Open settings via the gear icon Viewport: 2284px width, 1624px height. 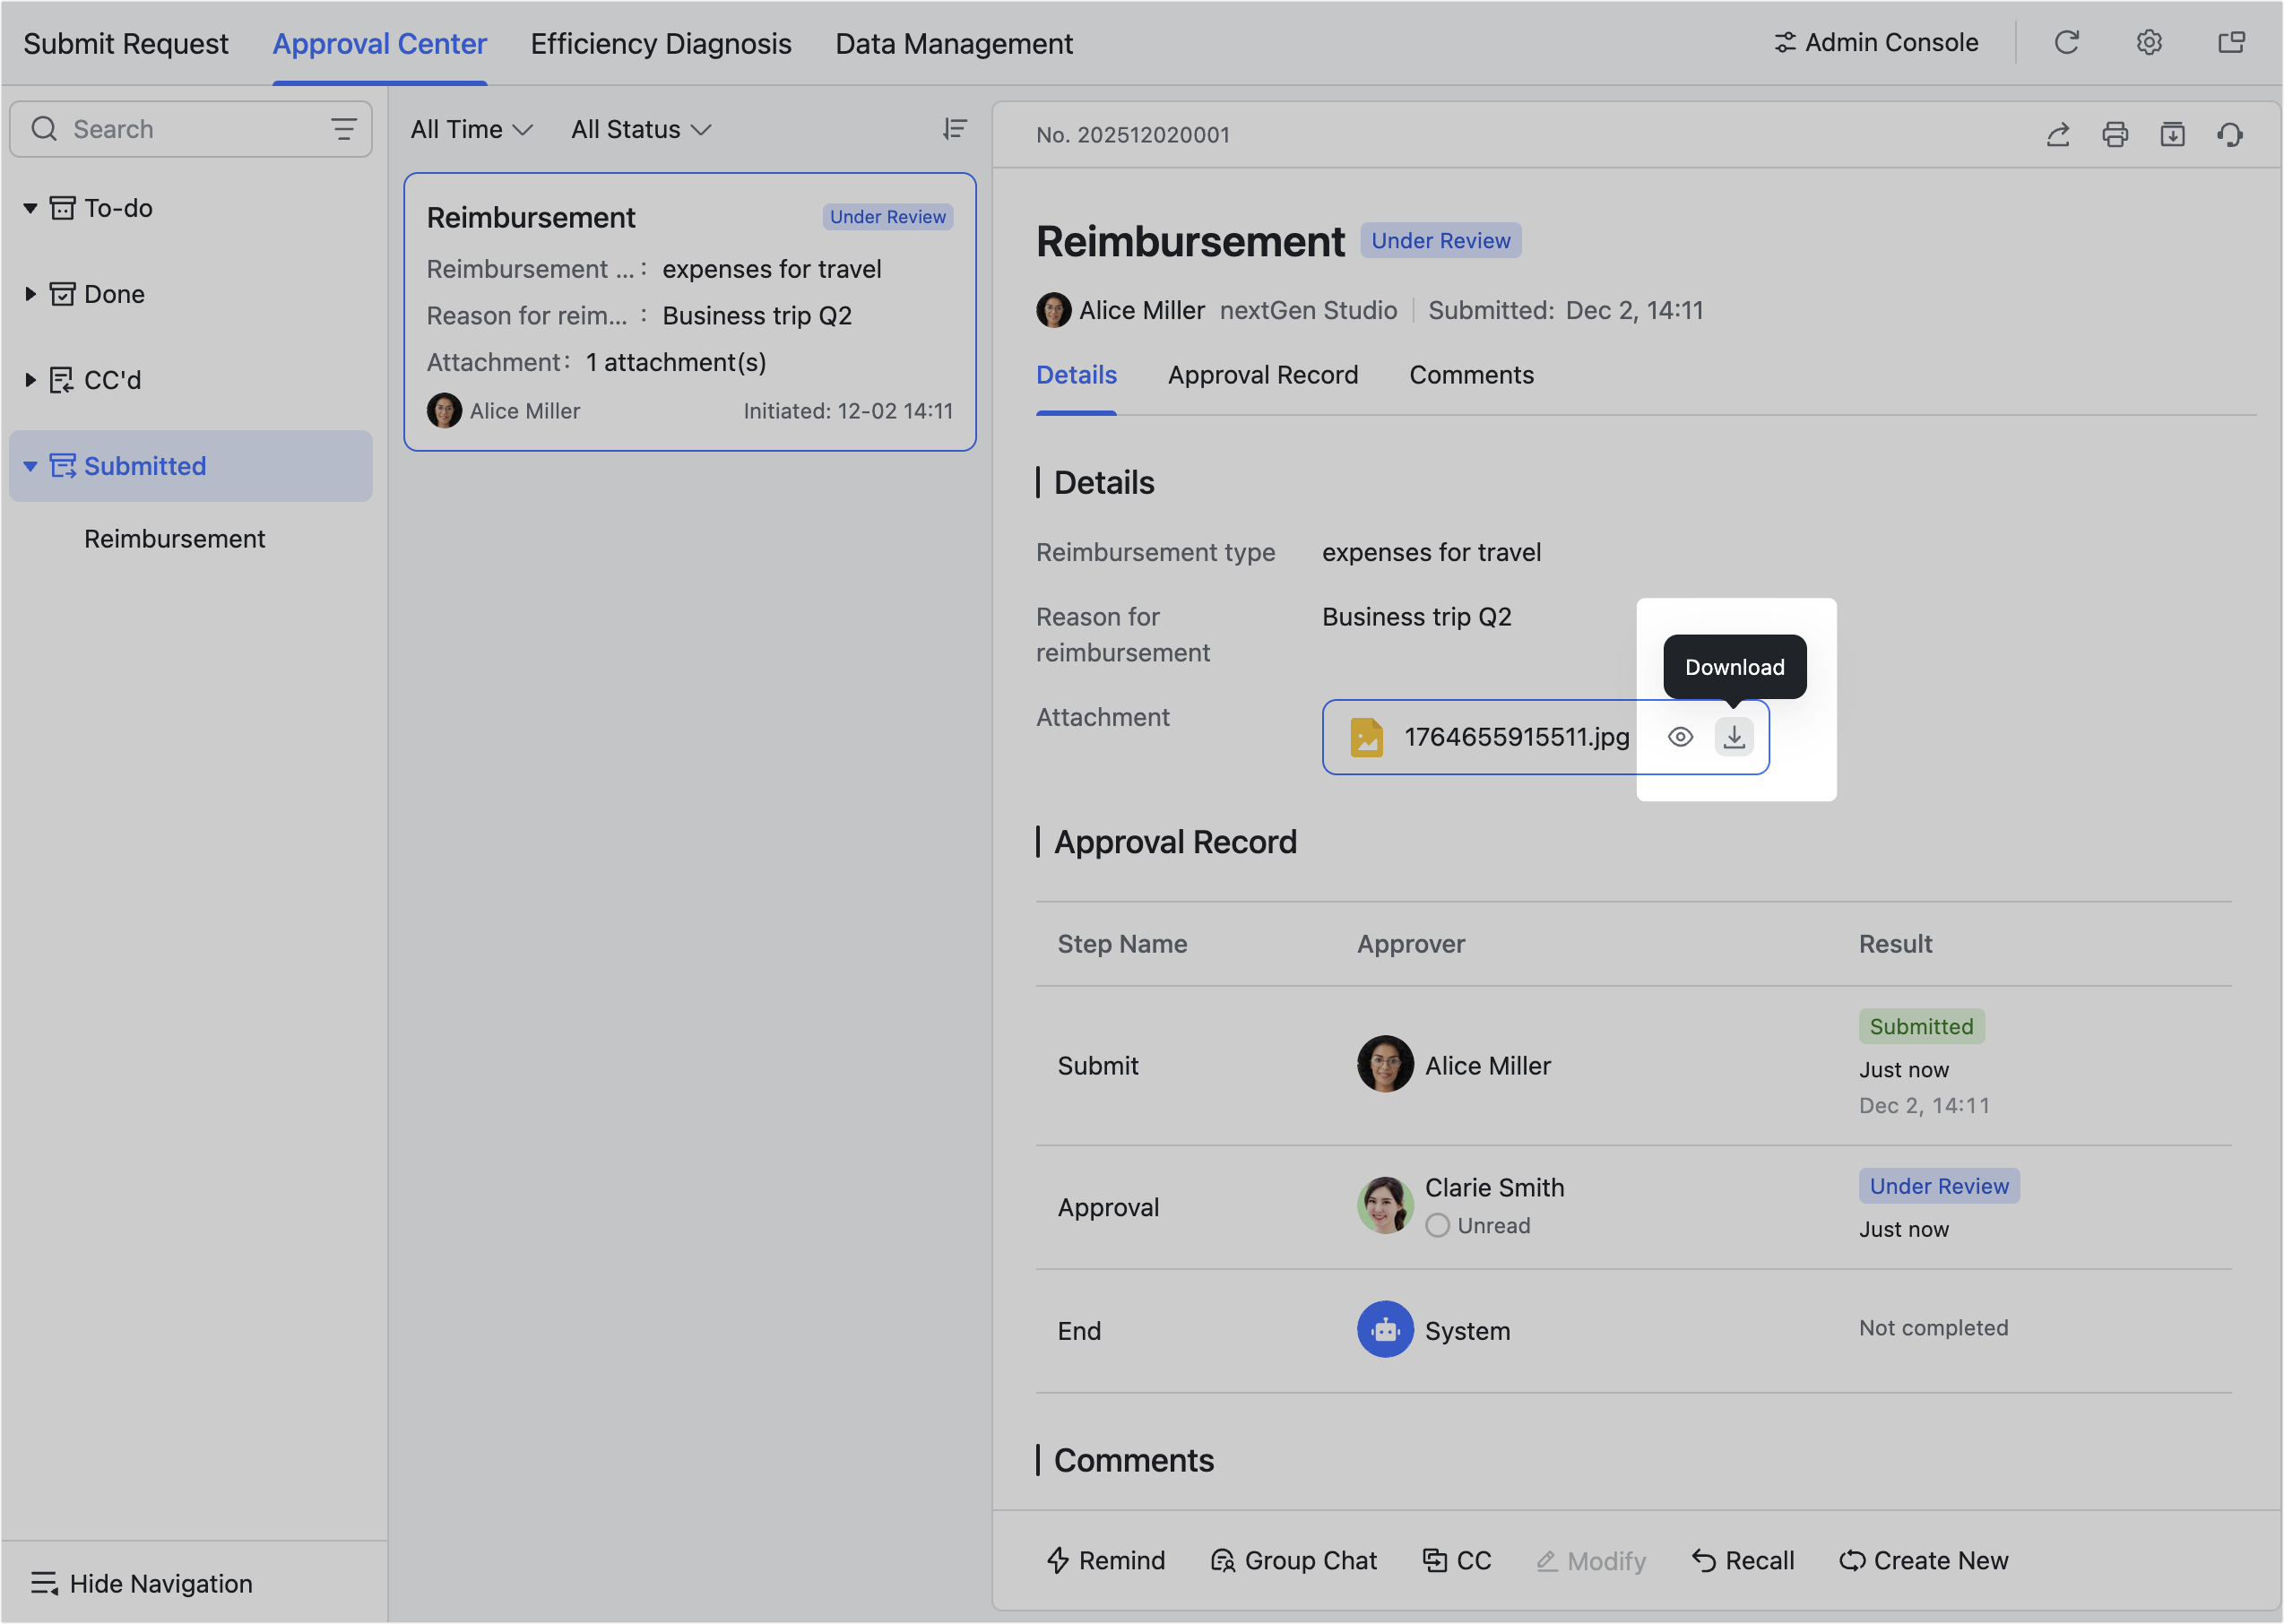pyautogui.click(x=2149, y=43)
